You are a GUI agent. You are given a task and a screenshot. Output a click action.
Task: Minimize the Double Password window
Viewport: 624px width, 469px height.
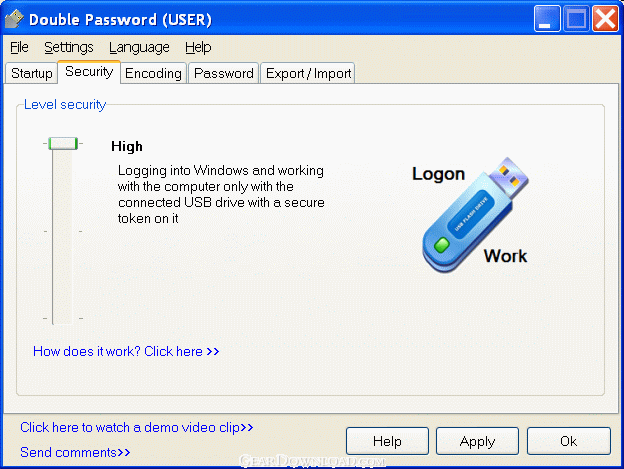(547, 18)
